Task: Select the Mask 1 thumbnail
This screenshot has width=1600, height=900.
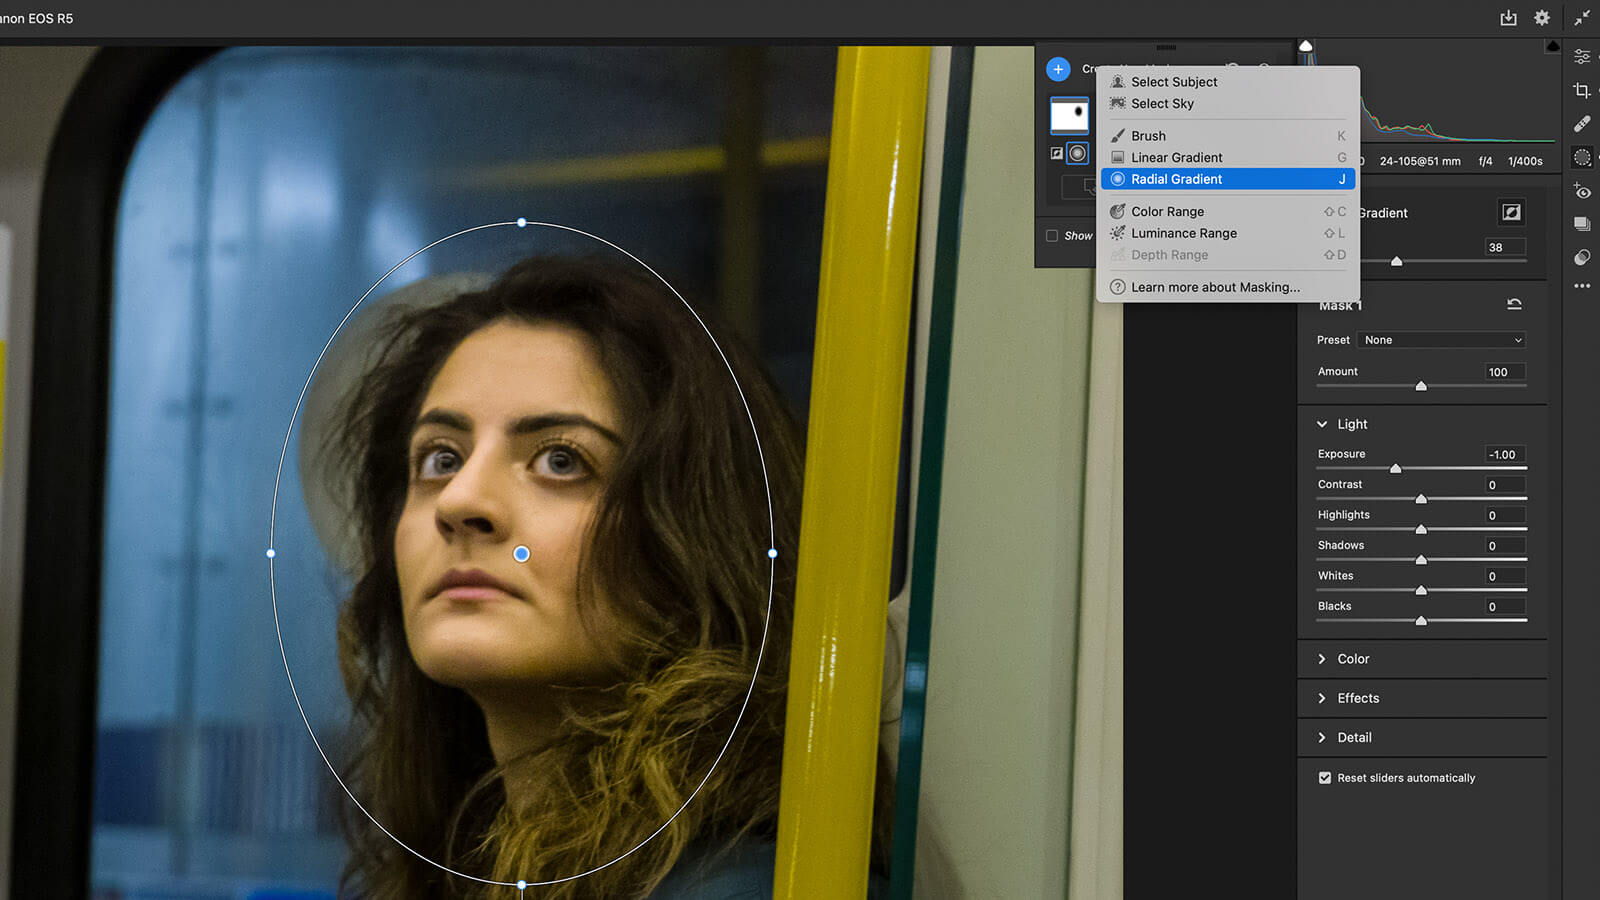Action: pos(1069,115)
